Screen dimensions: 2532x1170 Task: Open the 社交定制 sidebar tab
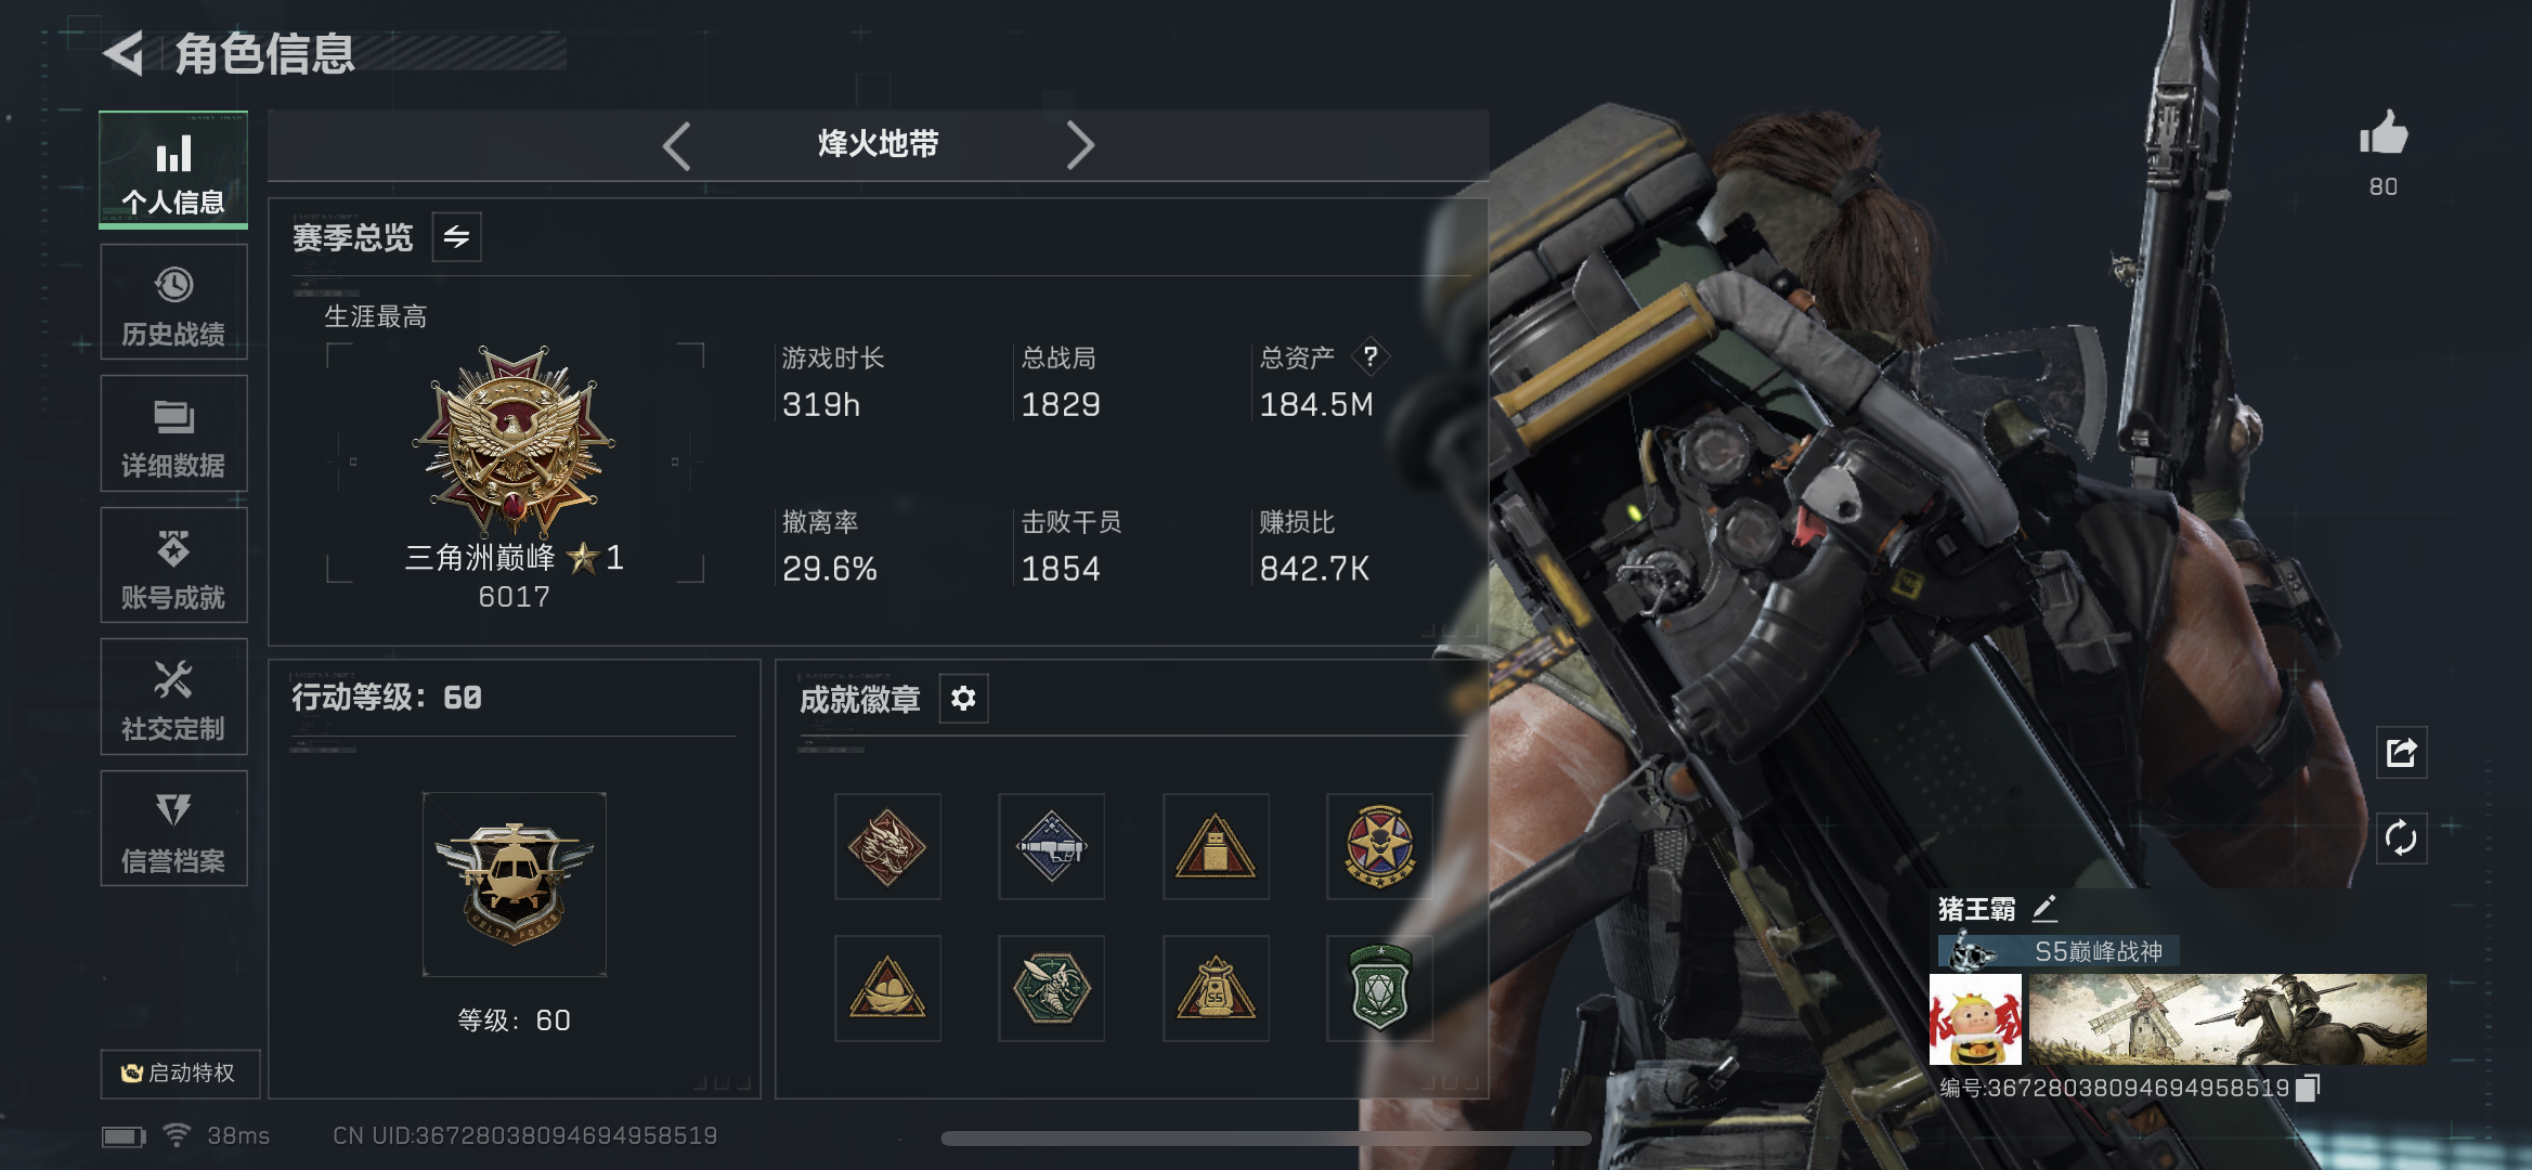click(173, 697)
